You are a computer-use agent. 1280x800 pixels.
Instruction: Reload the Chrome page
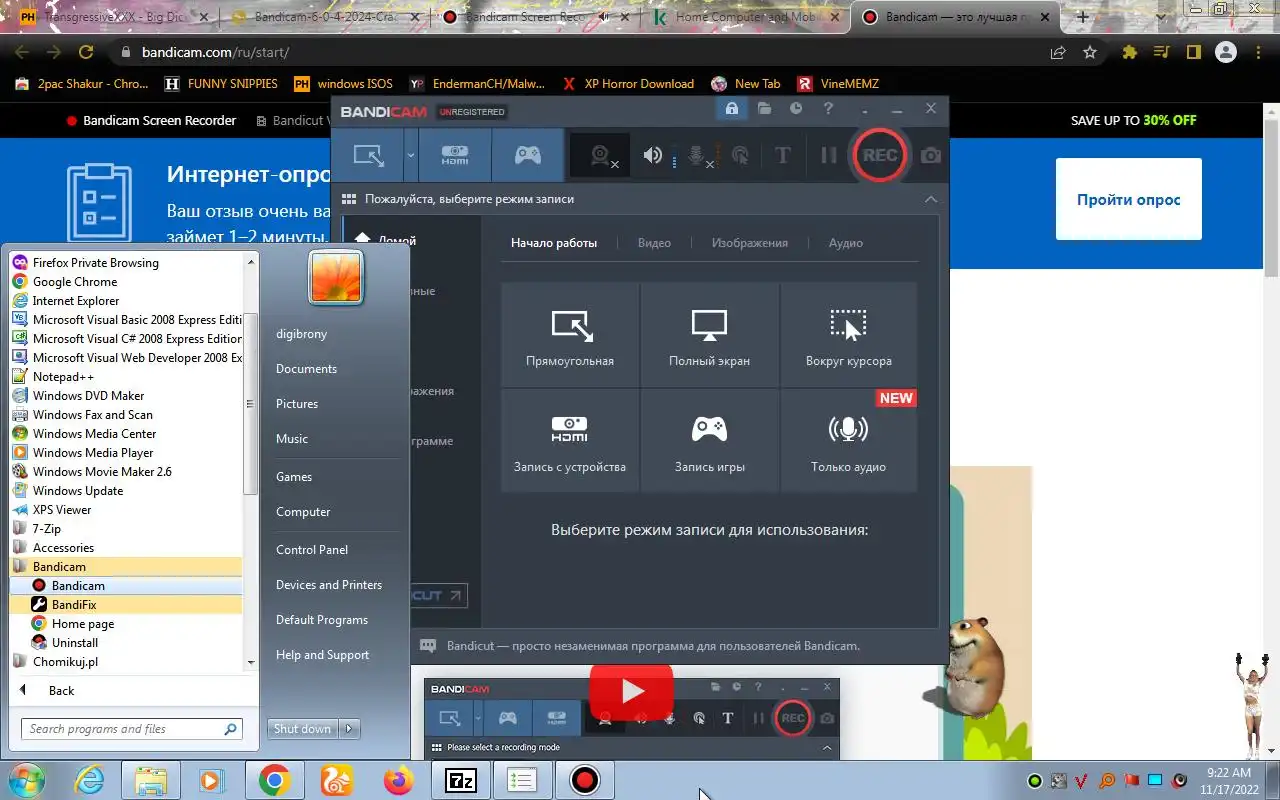click(x=86, y=52)
